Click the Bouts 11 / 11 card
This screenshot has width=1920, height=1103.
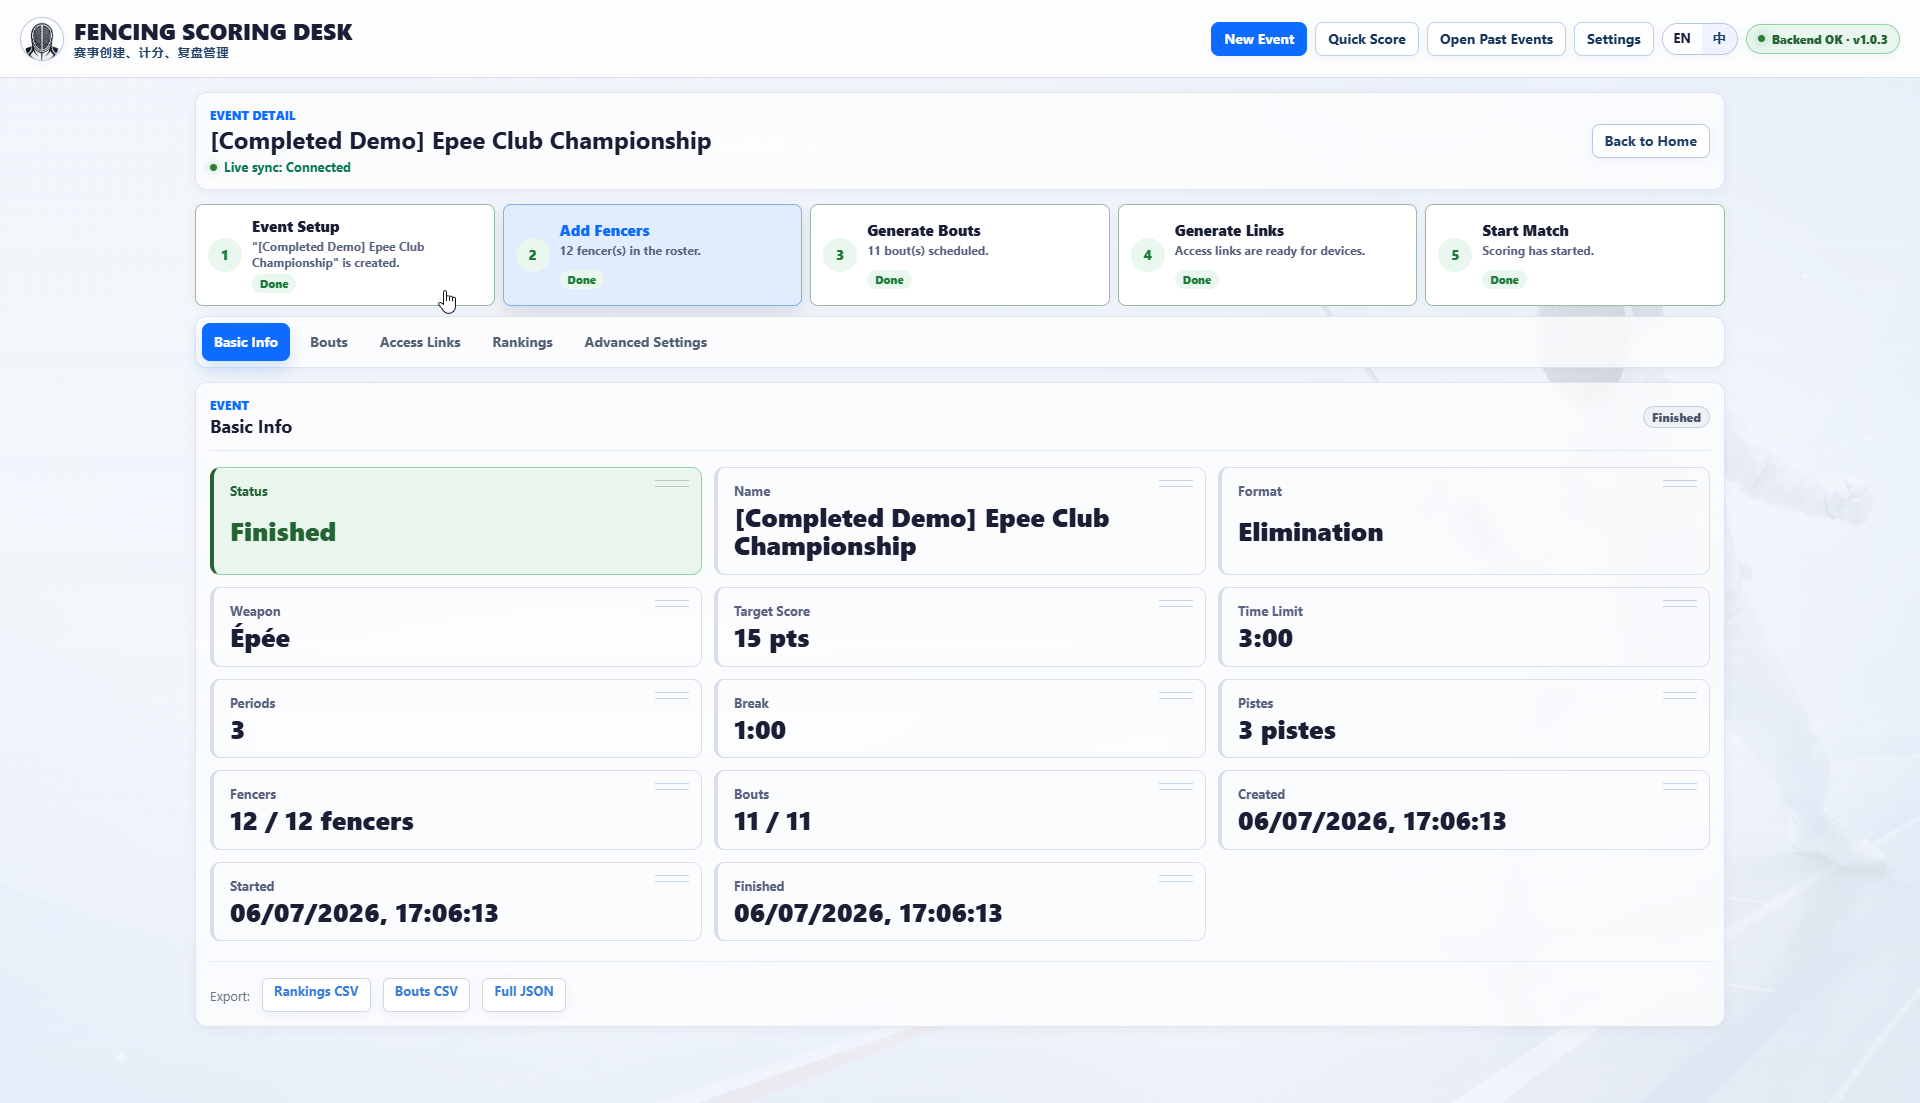960,810
